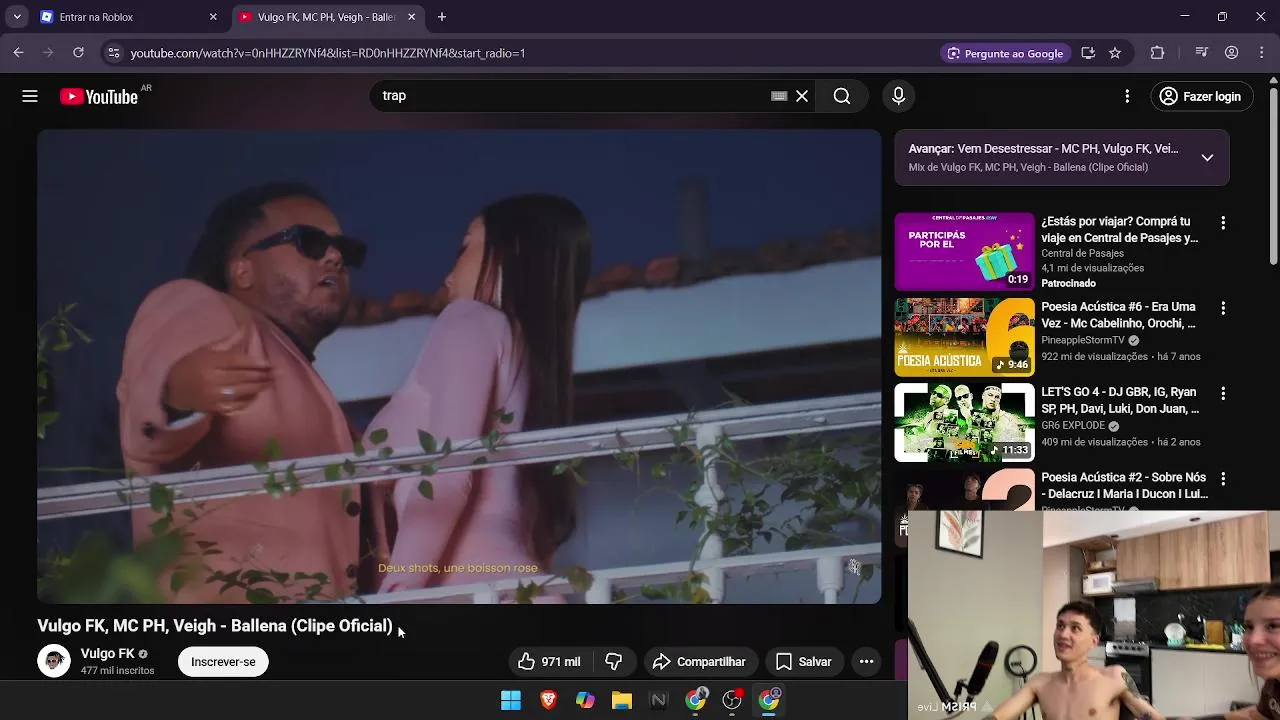The image size is (1280, 720).
Task: Subscribe with Inscrever-se button
Action: (223, 661)
